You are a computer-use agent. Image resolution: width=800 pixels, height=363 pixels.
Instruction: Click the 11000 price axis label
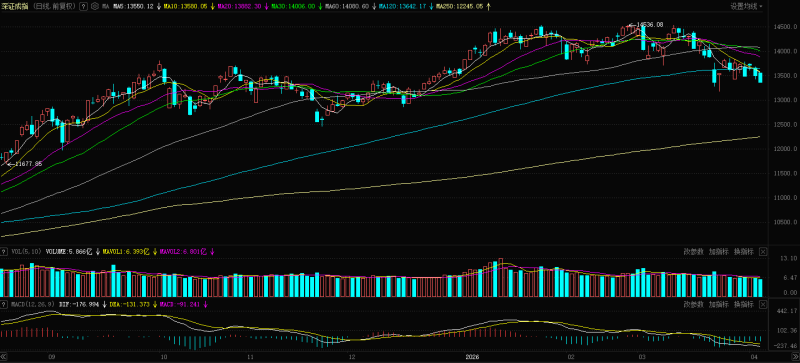(784, 198)
